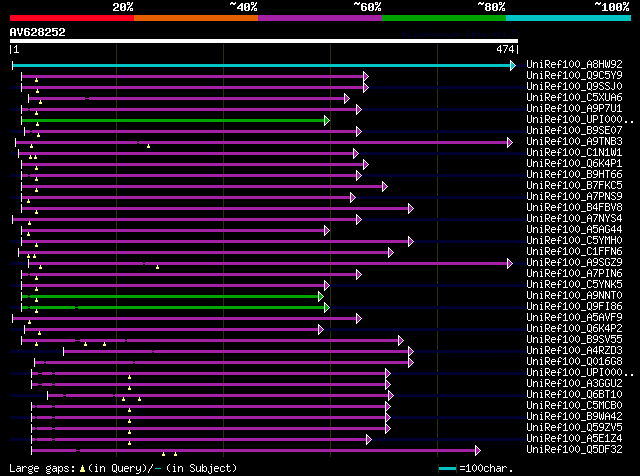Select the UniRef100_A7NYS4 label
Viewport: 640px width, 476px height.
click(x=574, y=219)
